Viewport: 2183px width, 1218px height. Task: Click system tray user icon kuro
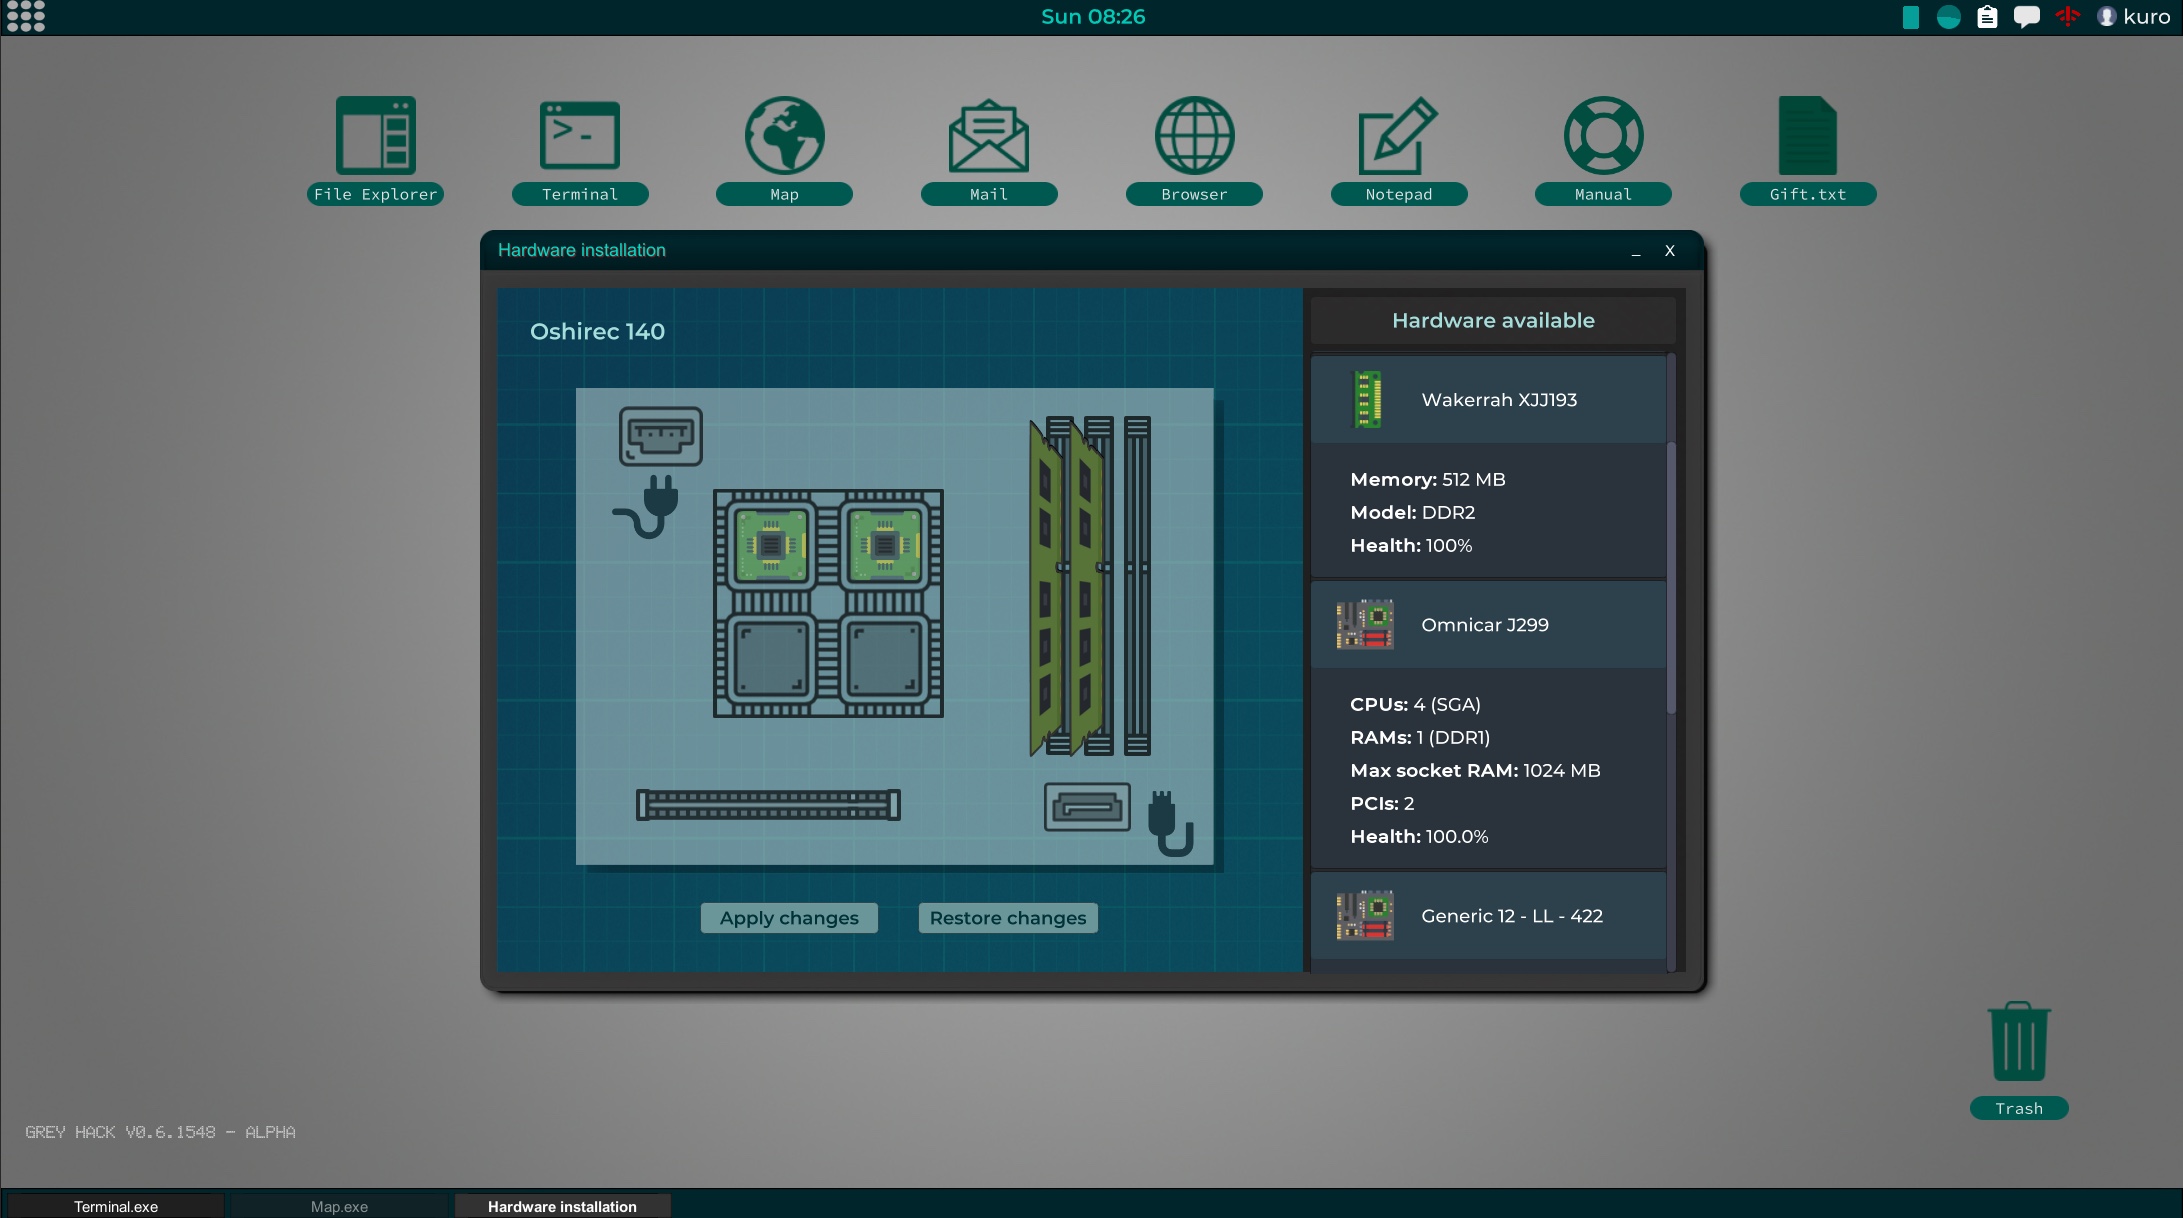tap(2110, 16)
